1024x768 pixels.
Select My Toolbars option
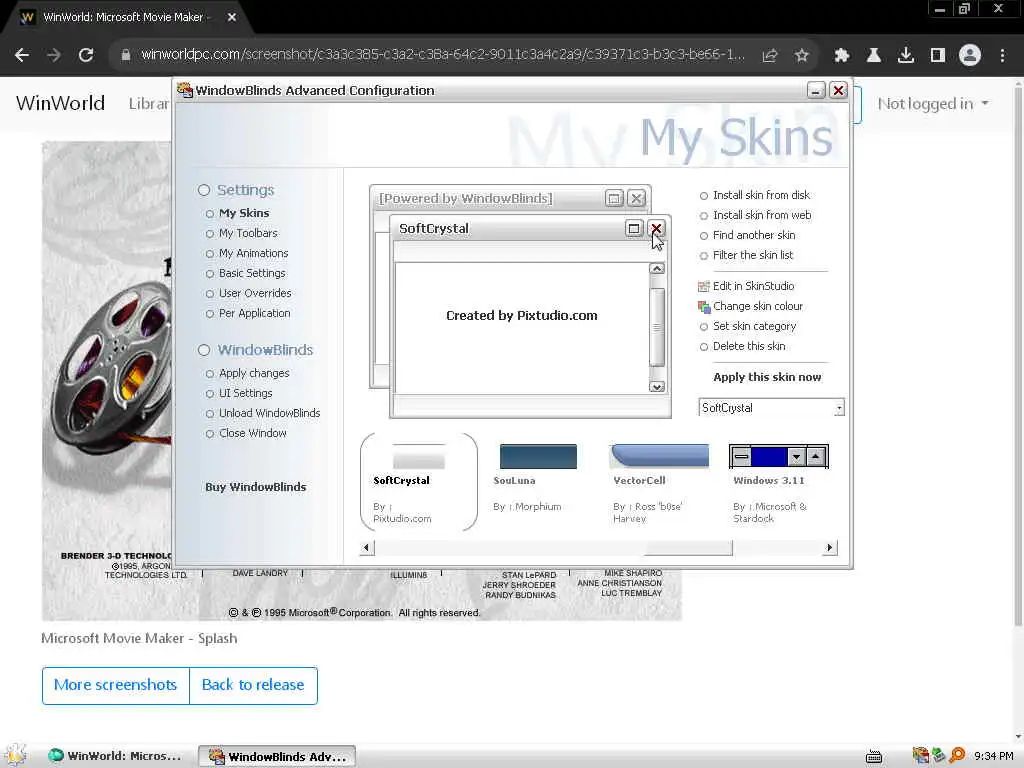click(241, 234)
